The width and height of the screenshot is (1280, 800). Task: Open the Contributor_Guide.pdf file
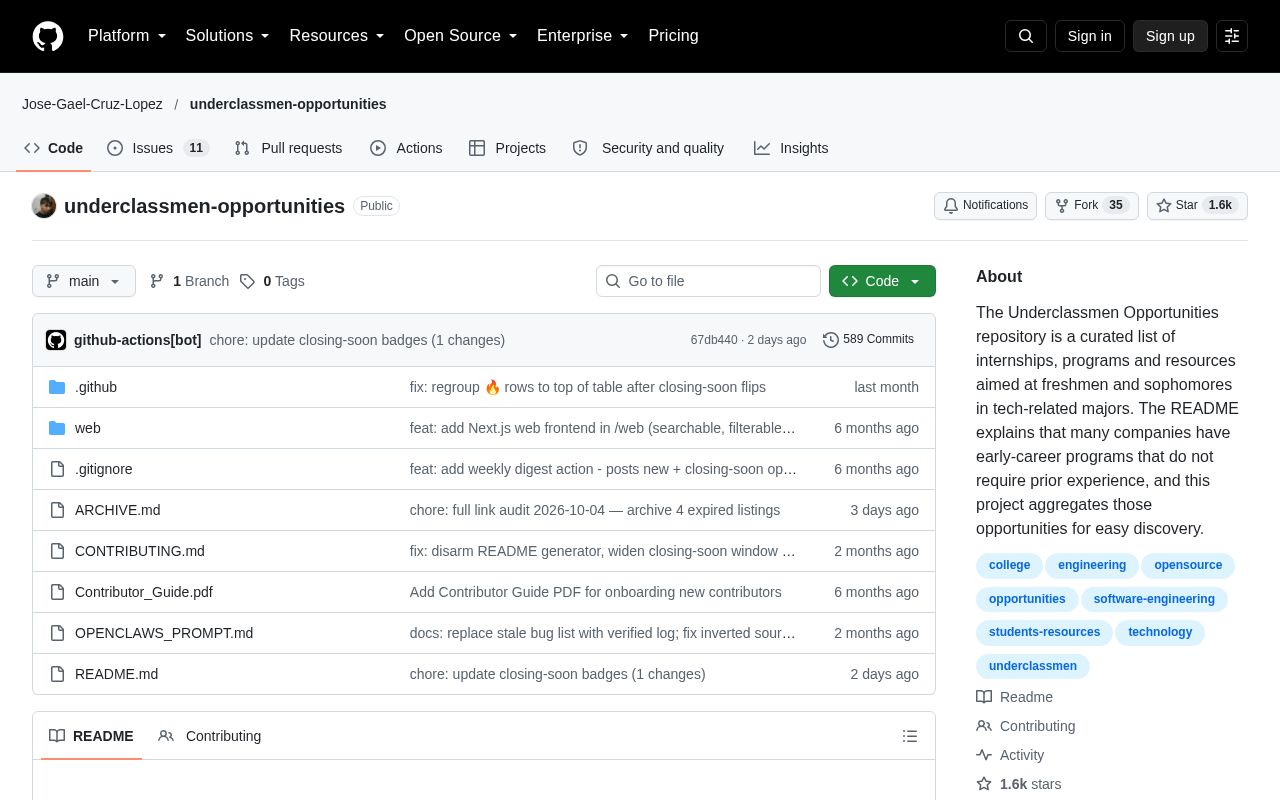pos(143,592)
